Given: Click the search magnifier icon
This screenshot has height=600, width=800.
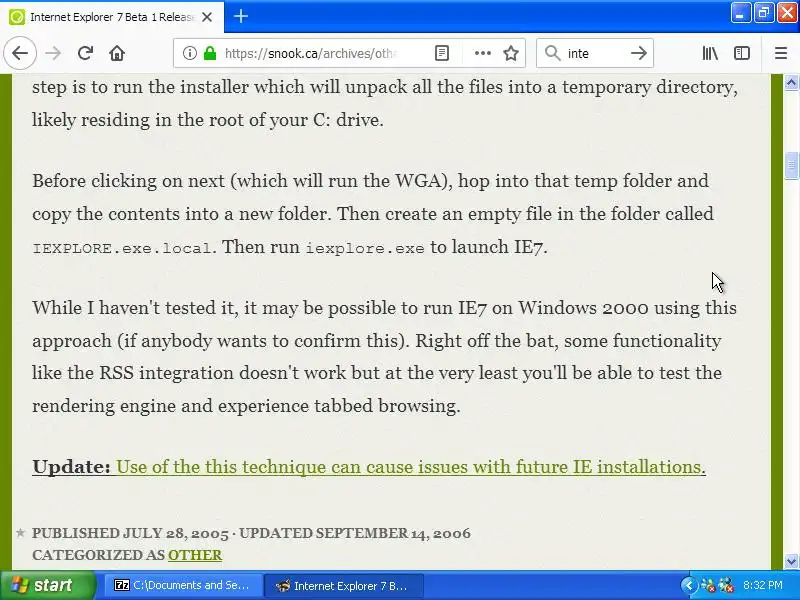Looking at the screenshot, I should 552,53.
